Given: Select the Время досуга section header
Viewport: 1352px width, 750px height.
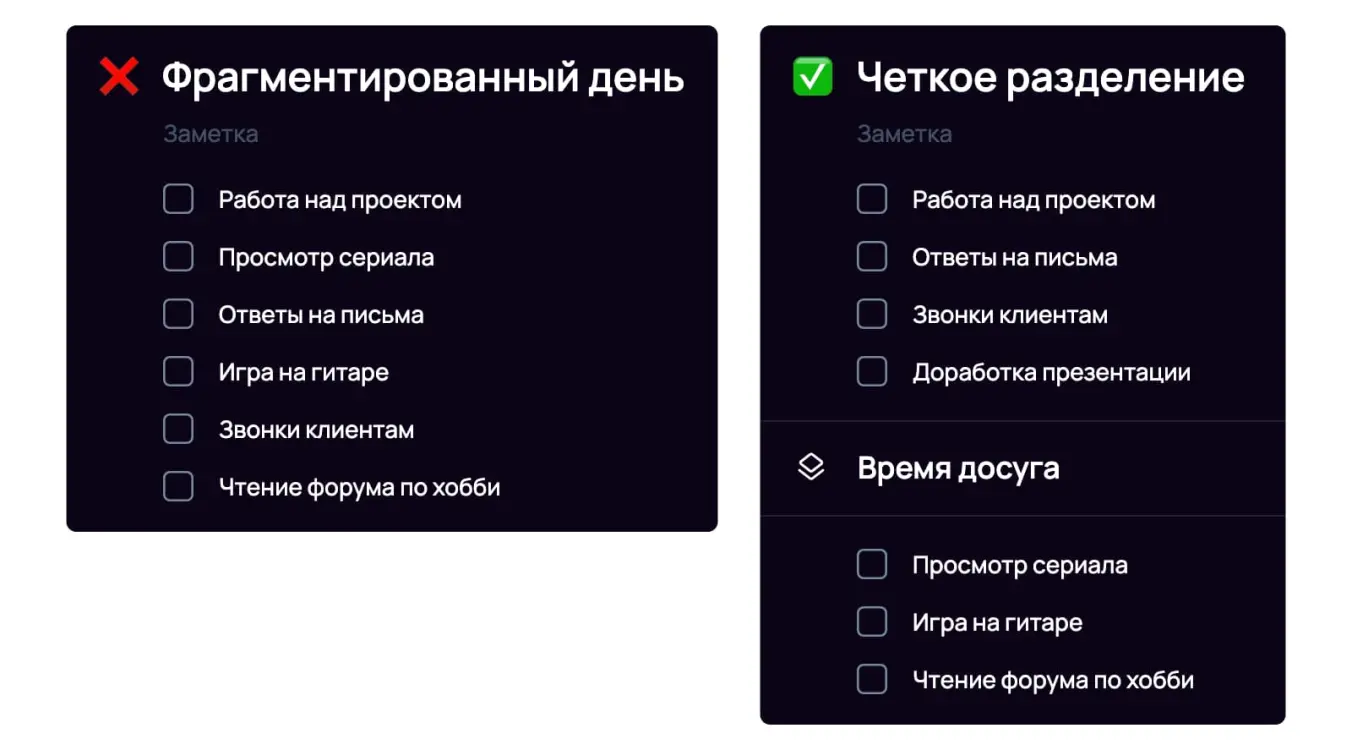Looking at the screenshot, I should (959, 467).
